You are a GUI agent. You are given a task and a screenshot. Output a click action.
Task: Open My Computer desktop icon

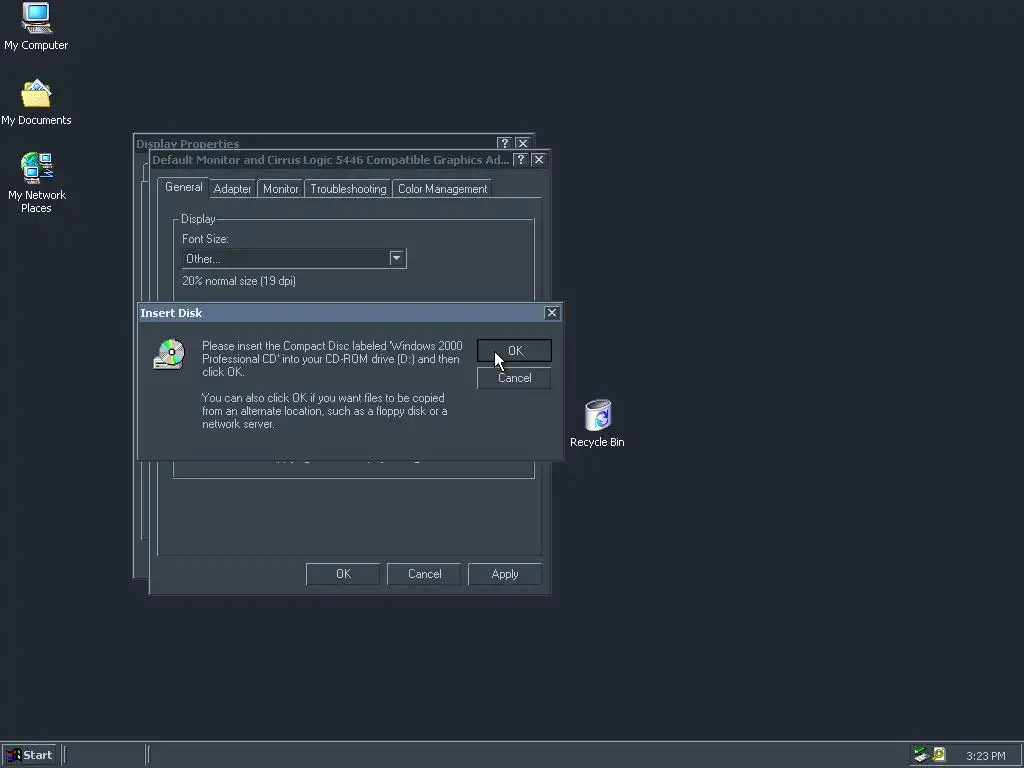[x=36, y=26]
